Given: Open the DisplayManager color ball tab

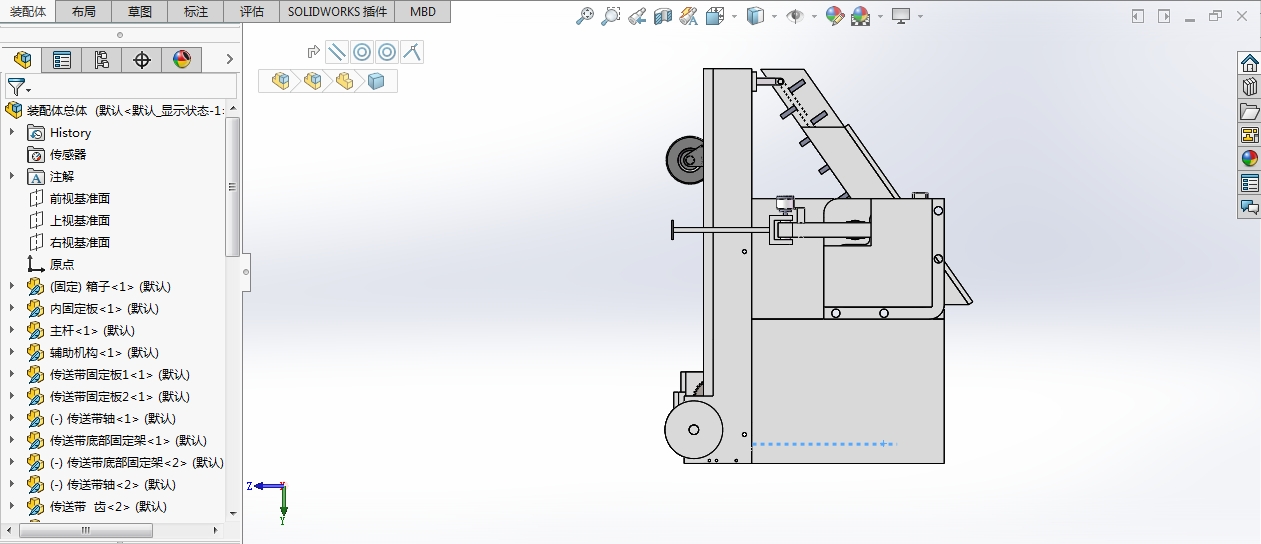Looking at the screenshot, I should 182,60.
